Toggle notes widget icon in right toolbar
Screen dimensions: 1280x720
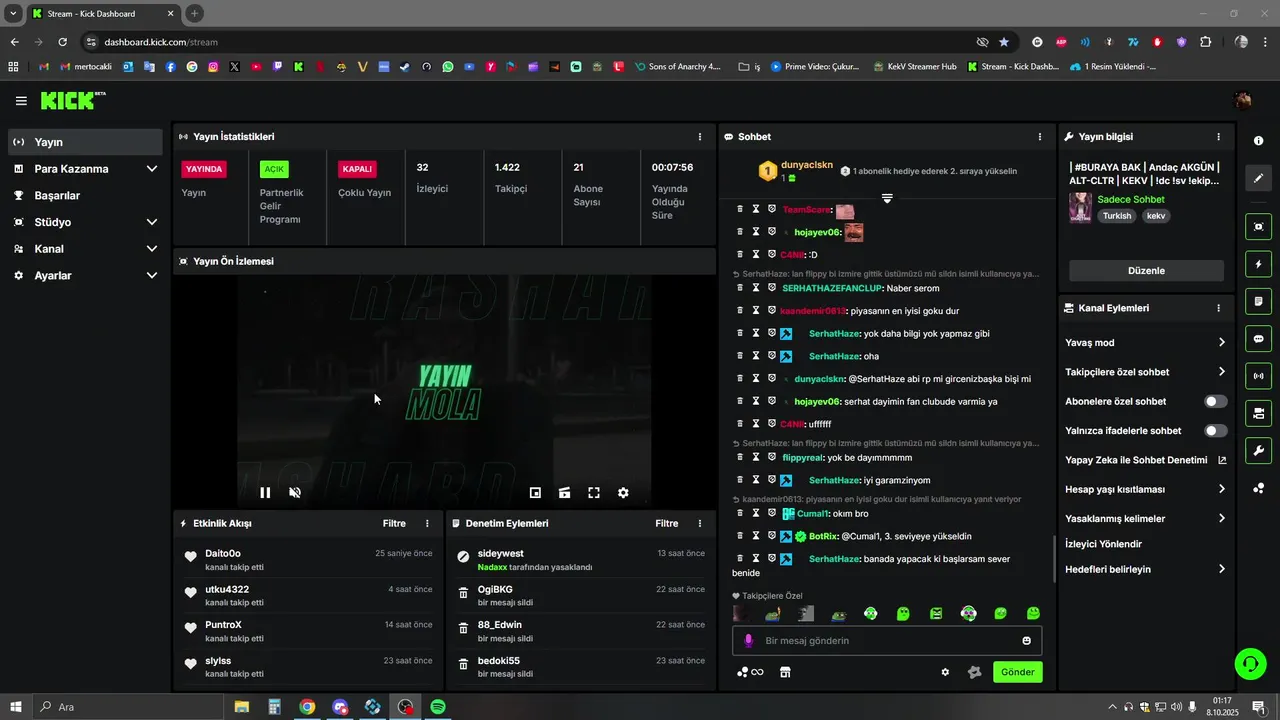(1259, 301)
